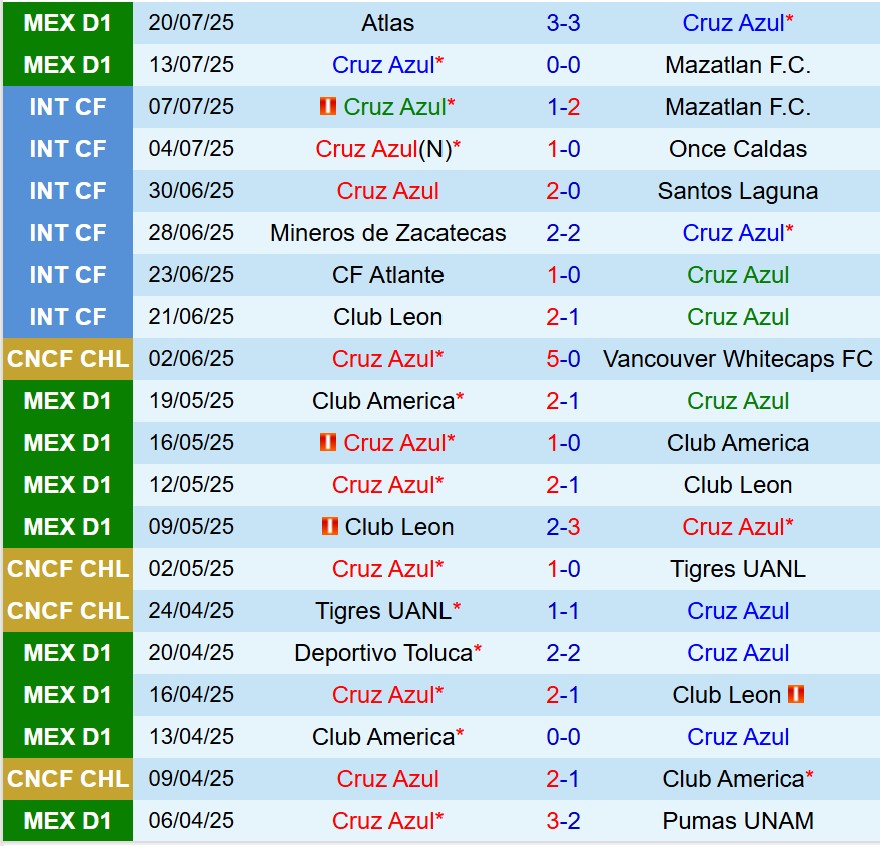880x846 pixels.
Task: View the 3-2 score versus Pumas UNAM
Action: (563, 821)
